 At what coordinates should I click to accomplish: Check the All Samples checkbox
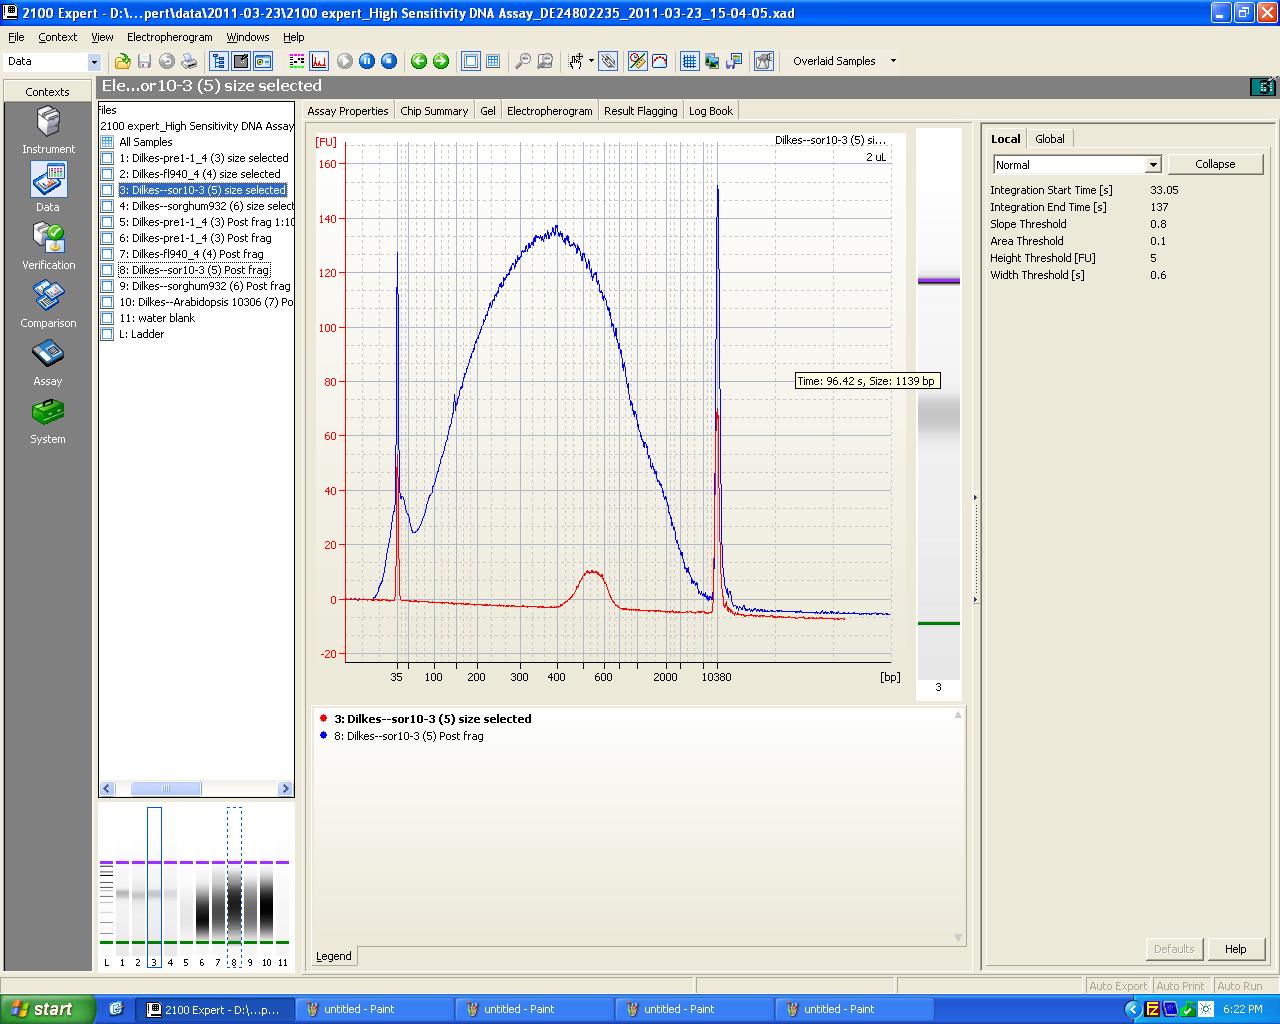coord(108,142)
